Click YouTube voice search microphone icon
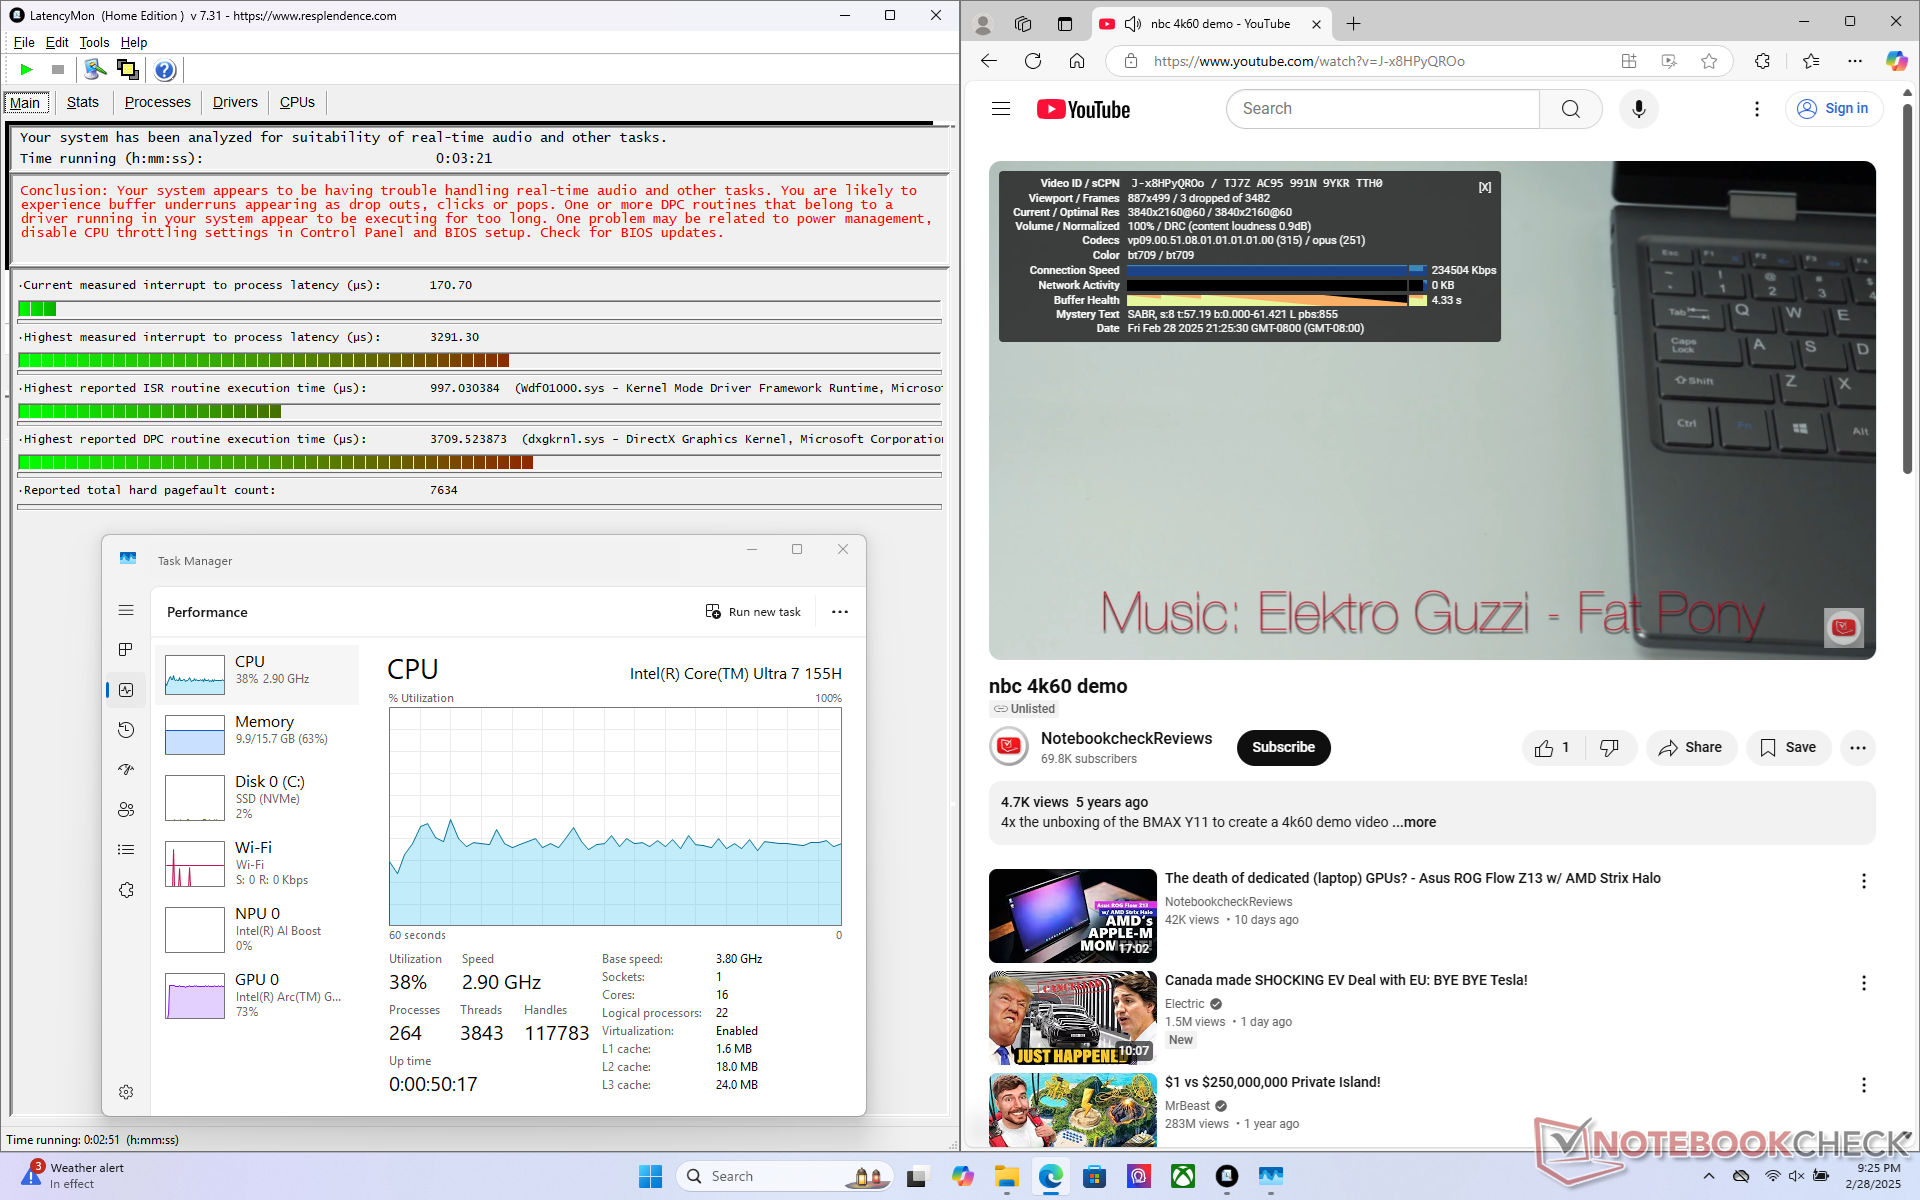Screen dimensions: 1920x1200 tap(1638, 109)
